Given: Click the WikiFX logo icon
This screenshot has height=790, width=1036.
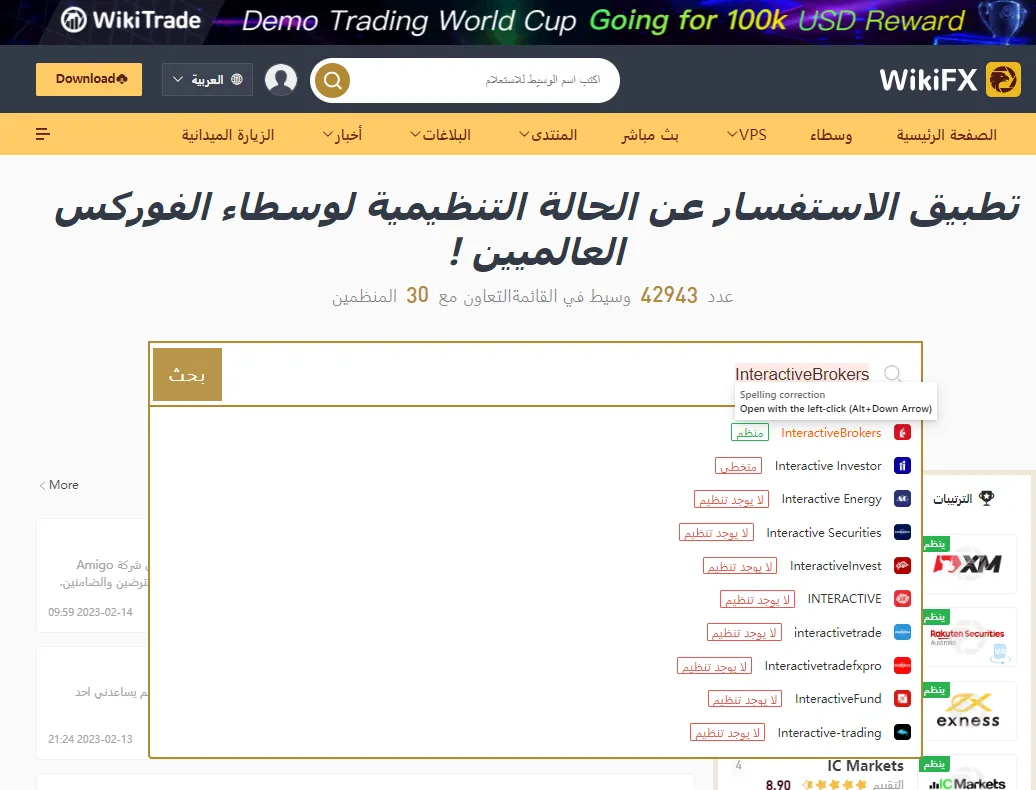Looking at the screenshot, I should 1003,80.
